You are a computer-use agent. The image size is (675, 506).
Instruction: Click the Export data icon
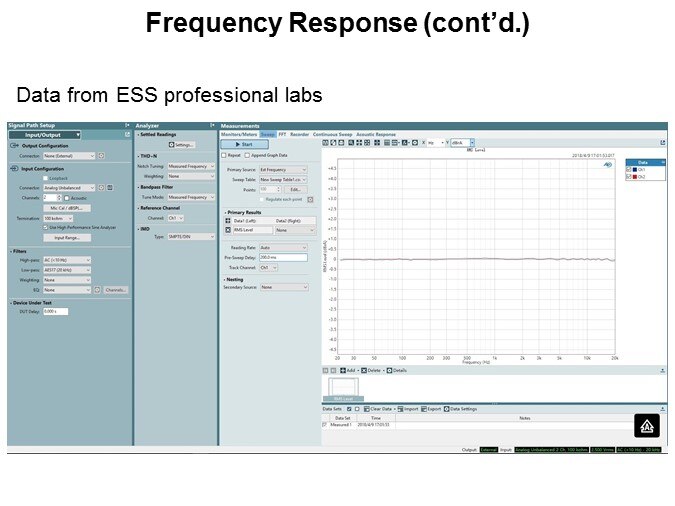[424, 409]
